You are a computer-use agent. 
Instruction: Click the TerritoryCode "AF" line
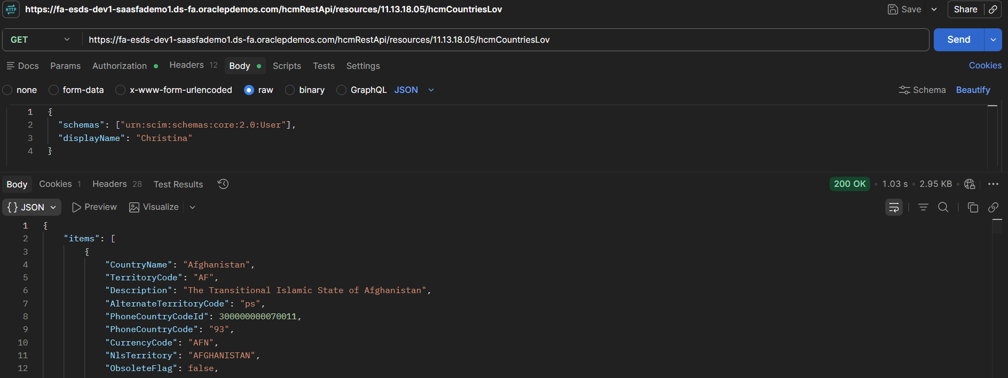(163, 278)
